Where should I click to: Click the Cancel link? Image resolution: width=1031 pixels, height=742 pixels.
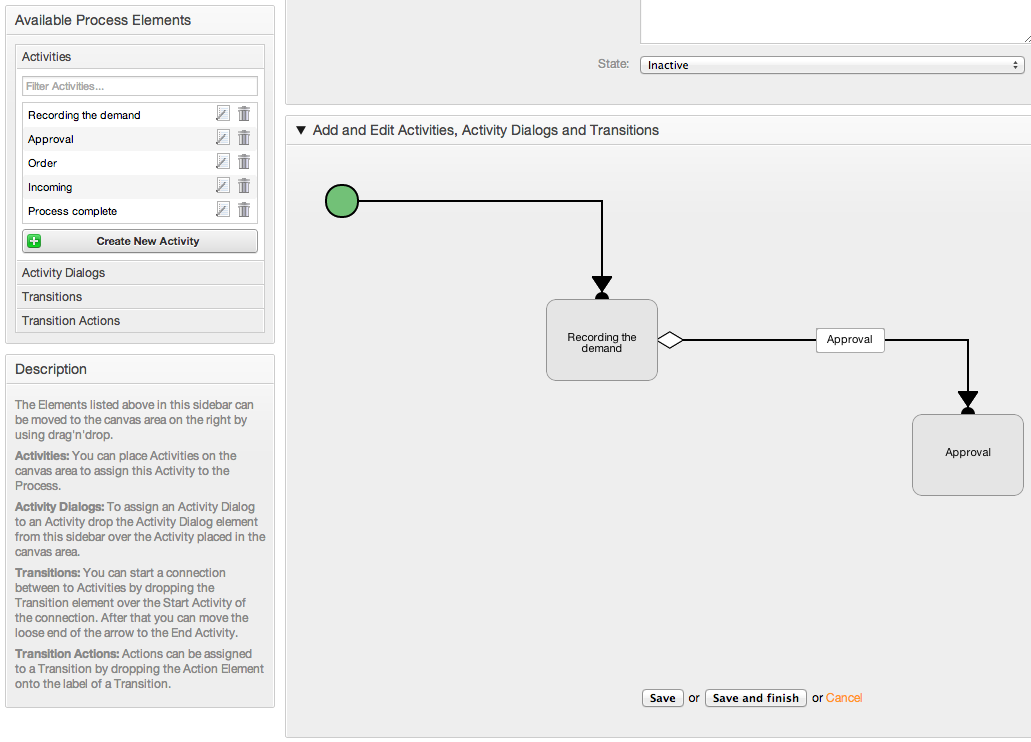843,698
